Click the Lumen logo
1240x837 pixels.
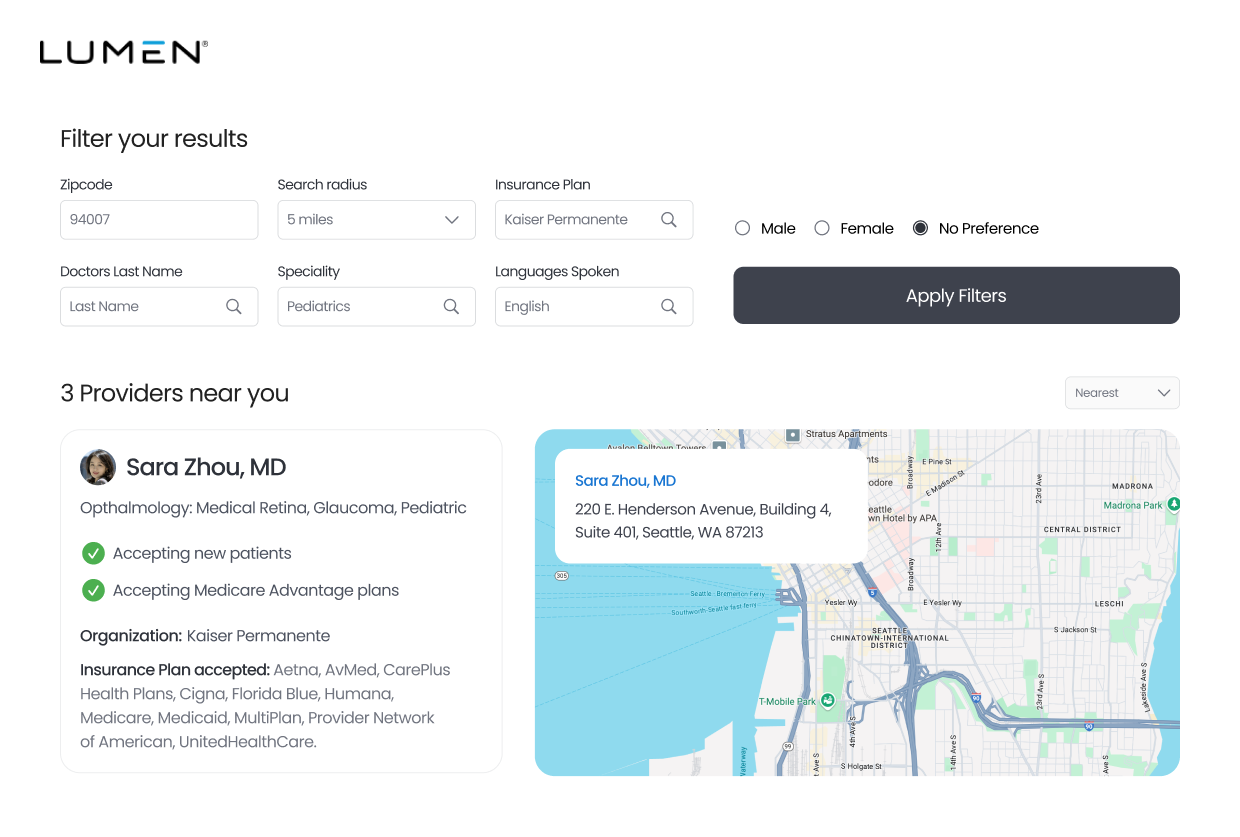click(124, 52)
